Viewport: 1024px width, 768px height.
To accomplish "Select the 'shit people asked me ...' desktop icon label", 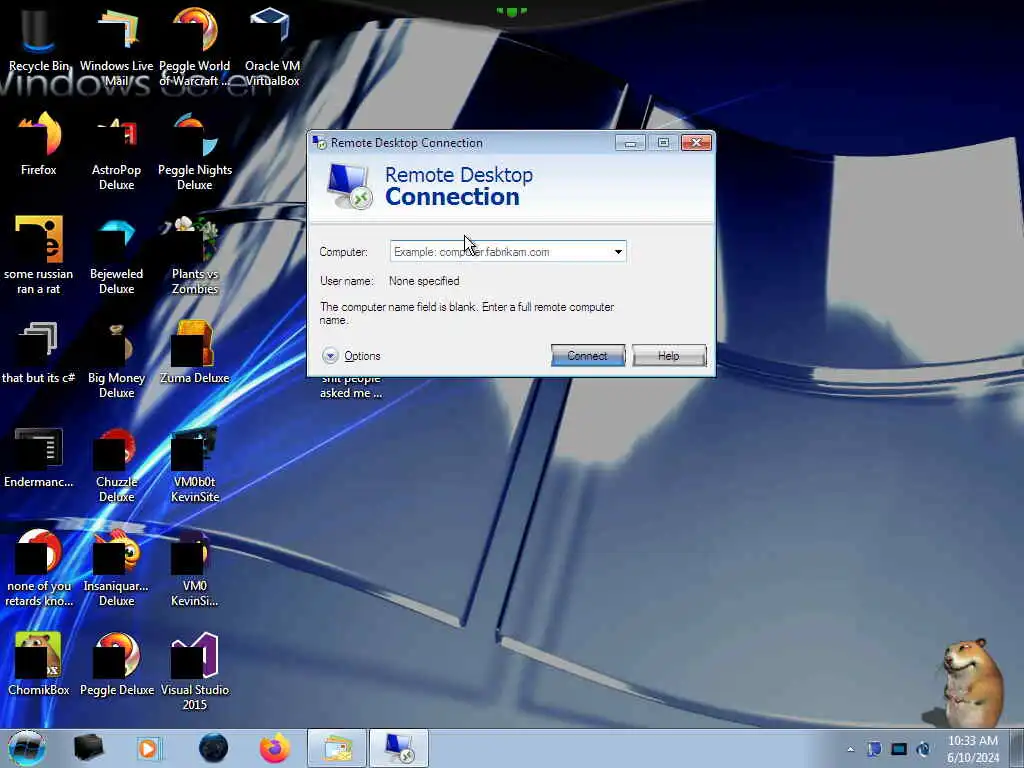I will pyautogui.click(x=351, y=387).
